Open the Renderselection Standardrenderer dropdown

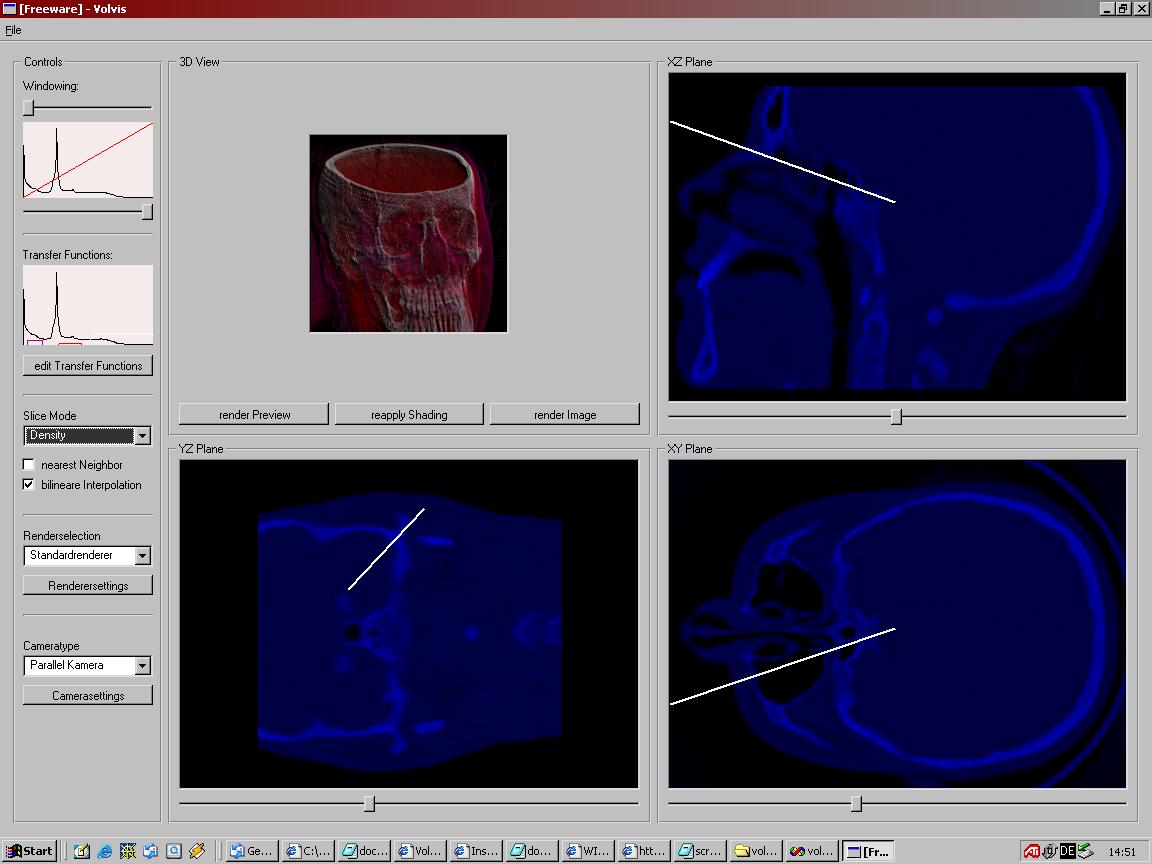142,556
